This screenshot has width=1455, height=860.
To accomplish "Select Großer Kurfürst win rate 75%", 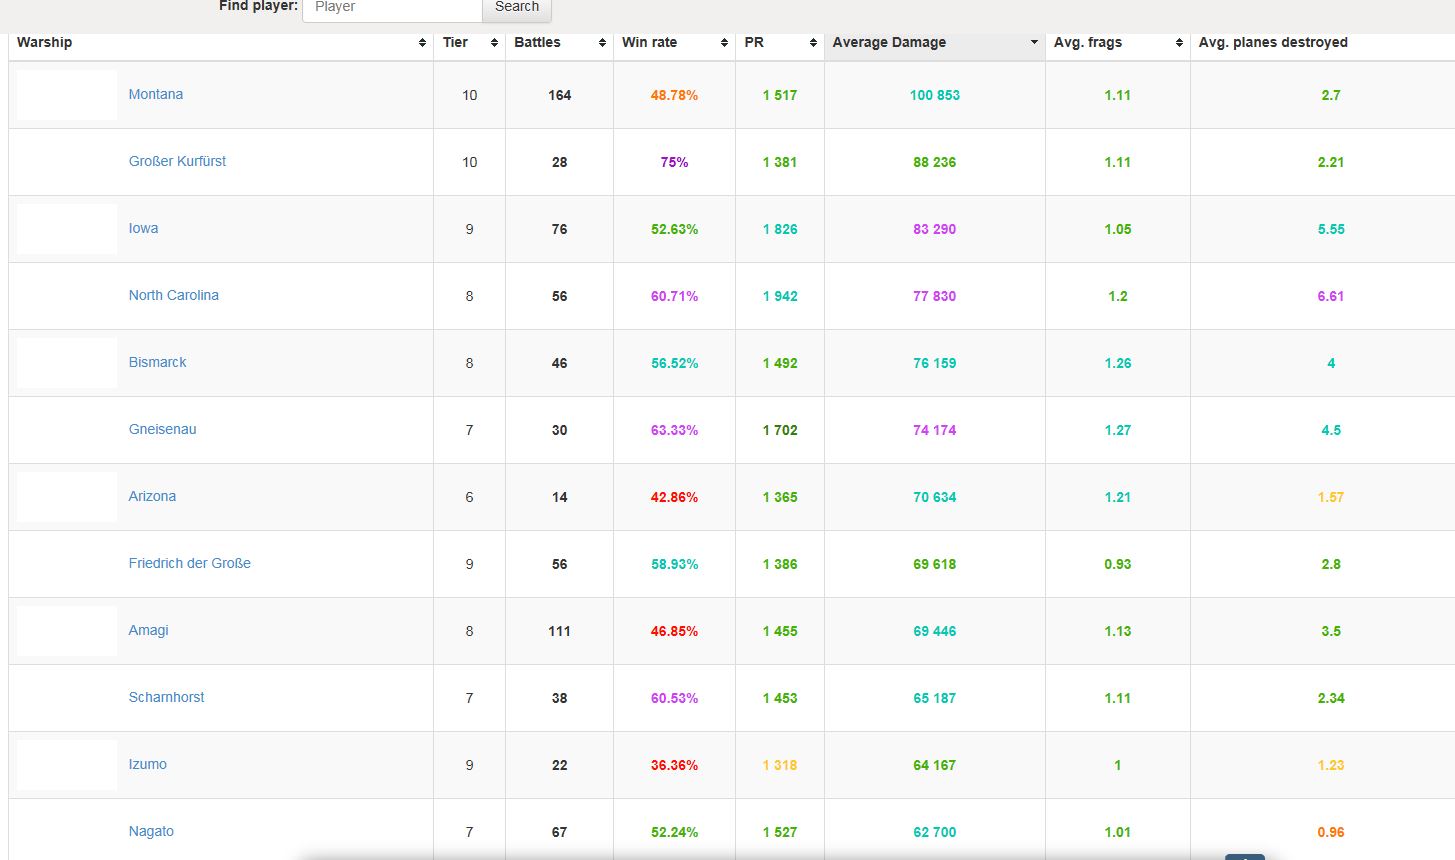I will [x=674, y=162].
